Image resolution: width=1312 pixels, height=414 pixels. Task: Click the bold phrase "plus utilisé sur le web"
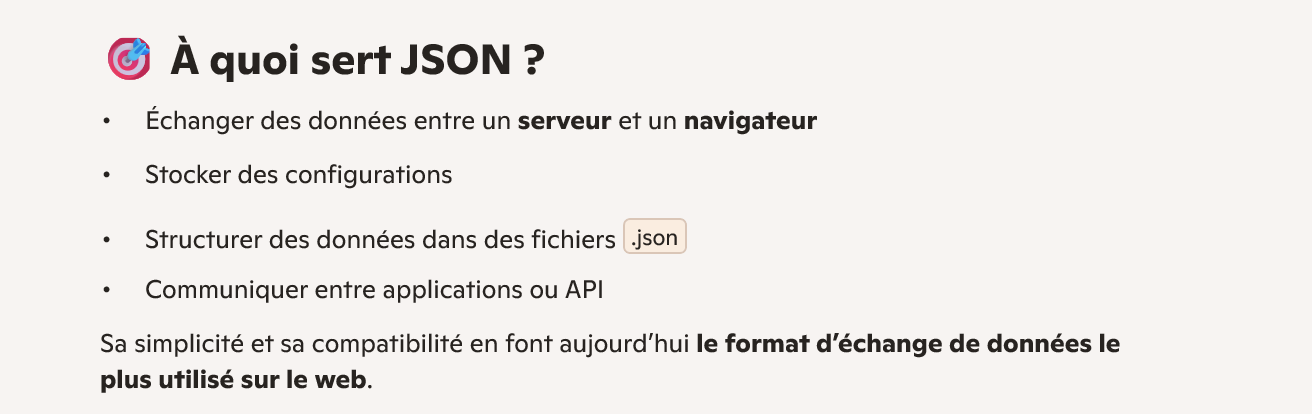[234, 380]
